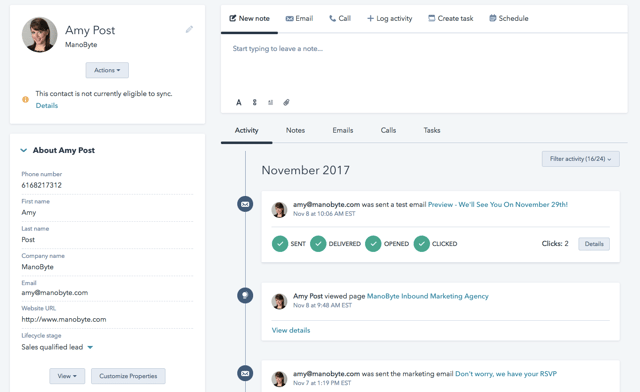Select the Schedule tab

point(509,18)
